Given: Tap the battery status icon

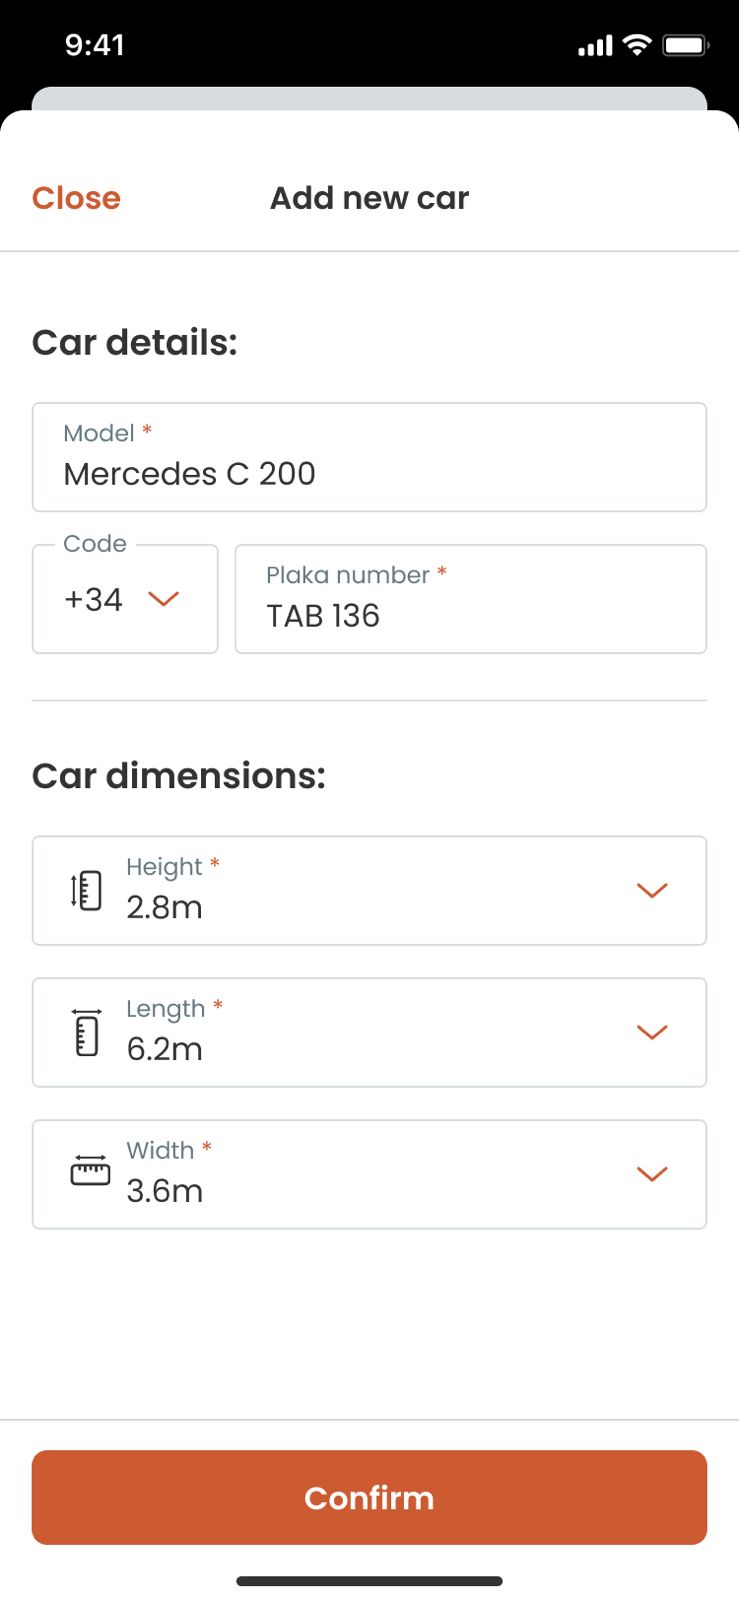Looking at the screenshot, I should coord(685,45).
